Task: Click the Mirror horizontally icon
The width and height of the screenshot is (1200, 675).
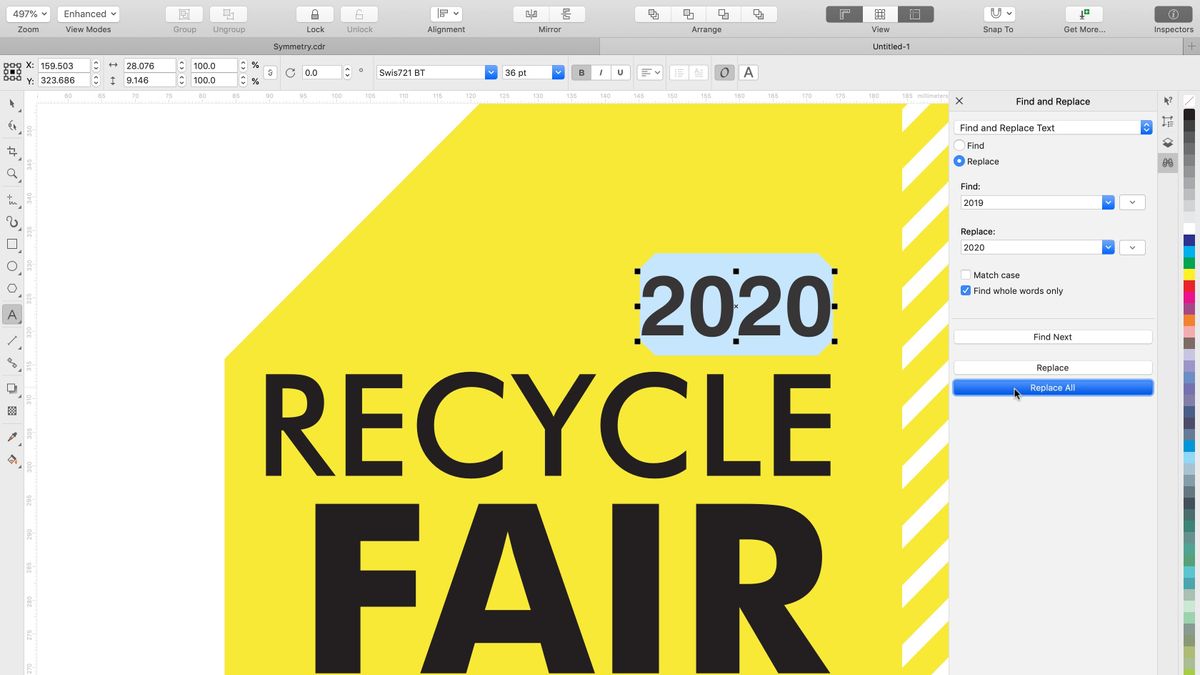Action: pos(530,14)
